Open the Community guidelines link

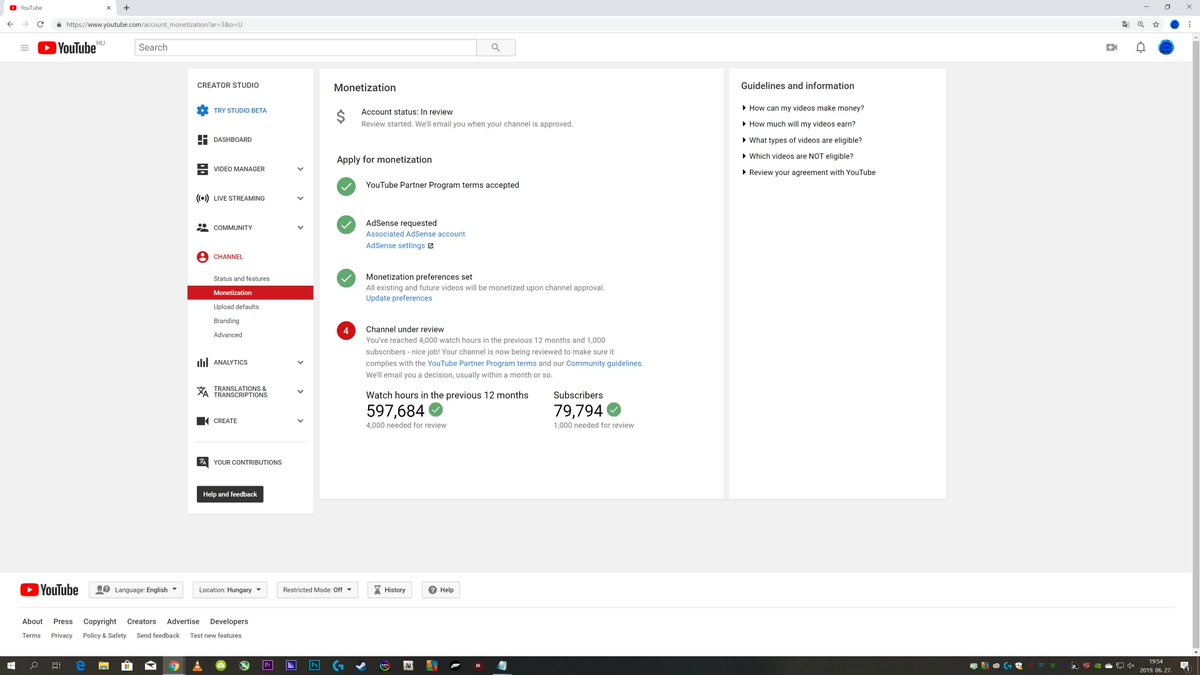[x=604, y=364]
